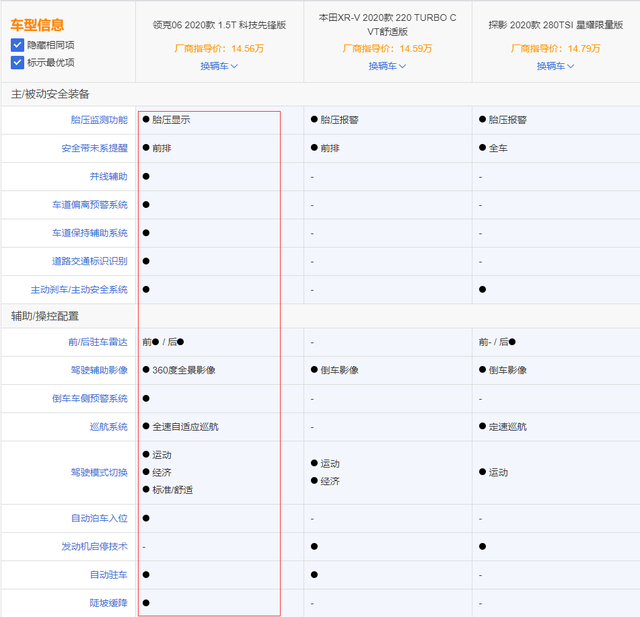Click the 驾驶模式切换 row label

(99, 473)
